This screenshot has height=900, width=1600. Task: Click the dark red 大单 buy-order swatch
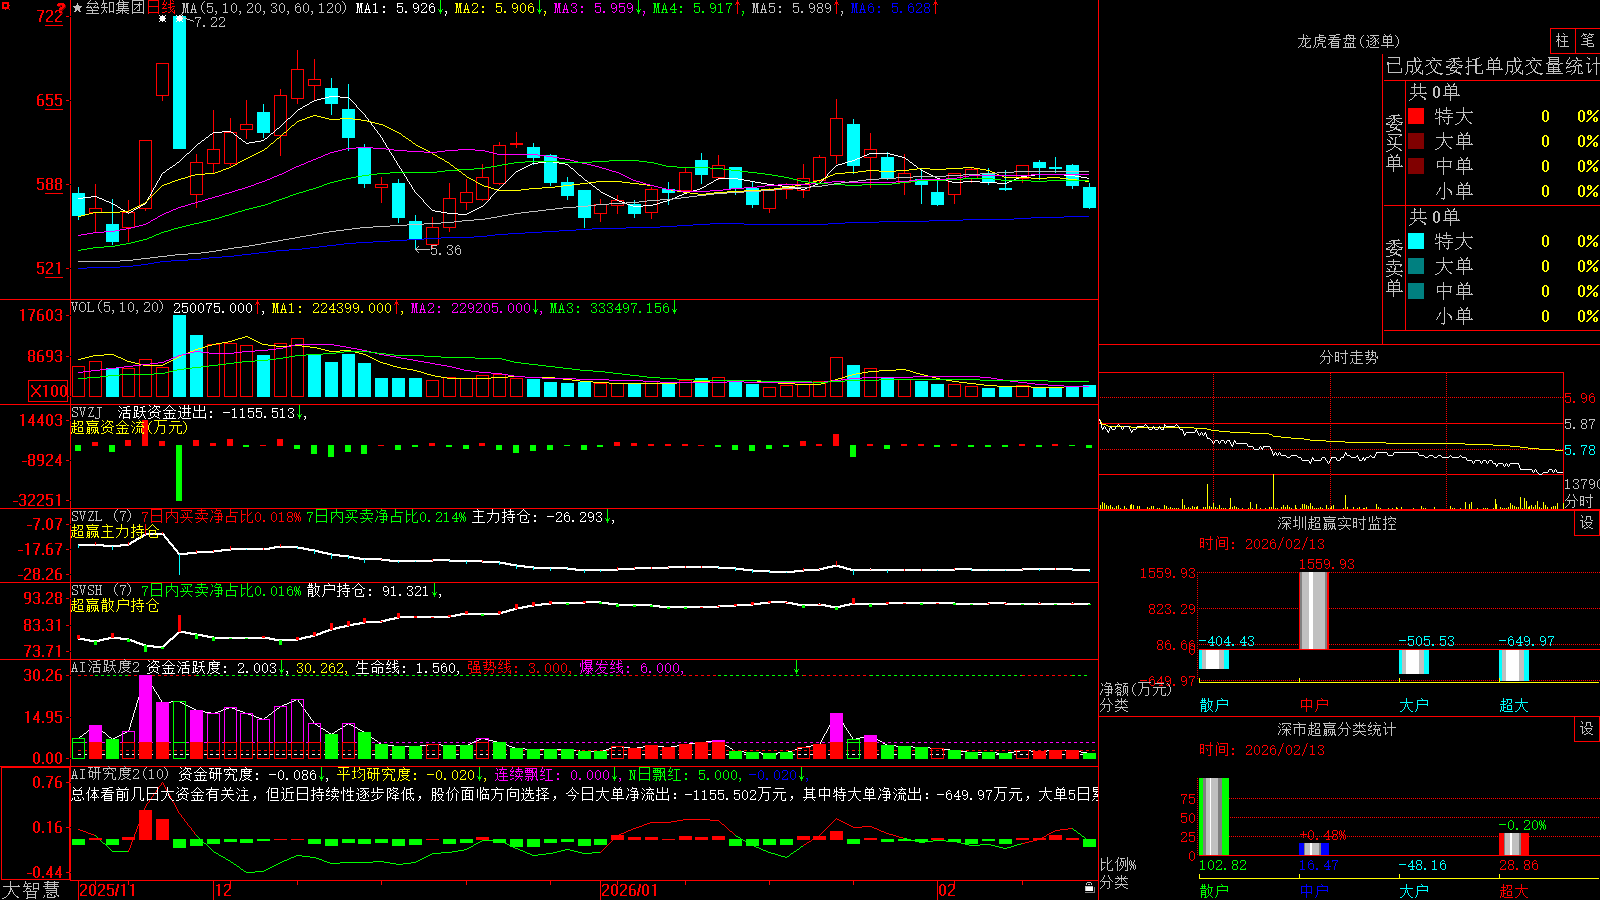click(1416, 141)
